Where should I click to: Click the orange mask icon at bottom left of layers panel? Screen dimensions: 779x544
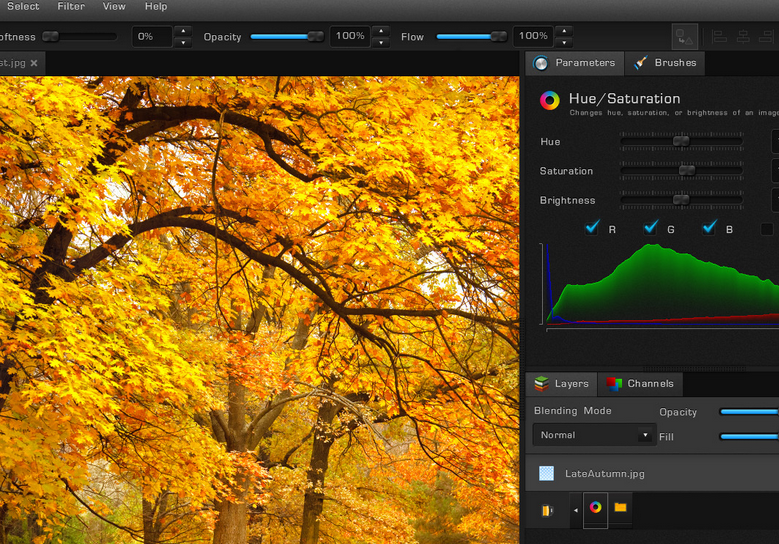(x=547, y=511)
